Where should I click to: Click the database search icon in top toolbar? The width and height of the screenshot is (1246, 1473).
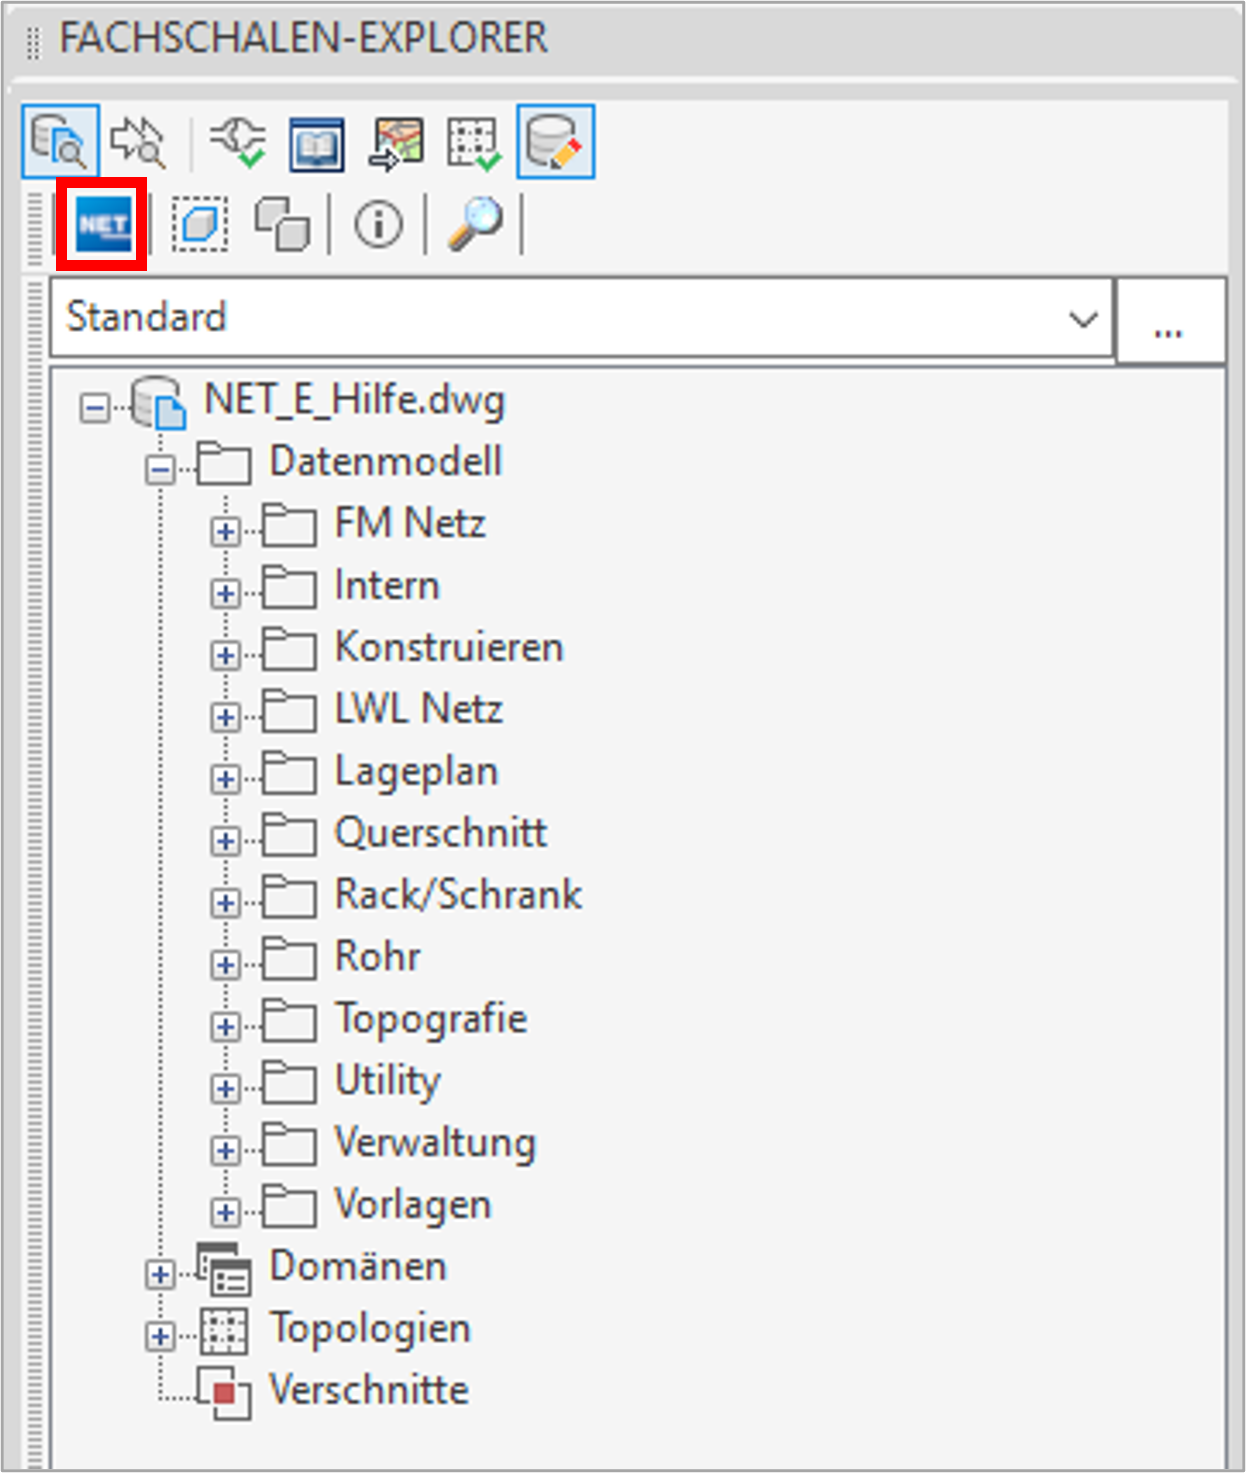coord(60,141)
